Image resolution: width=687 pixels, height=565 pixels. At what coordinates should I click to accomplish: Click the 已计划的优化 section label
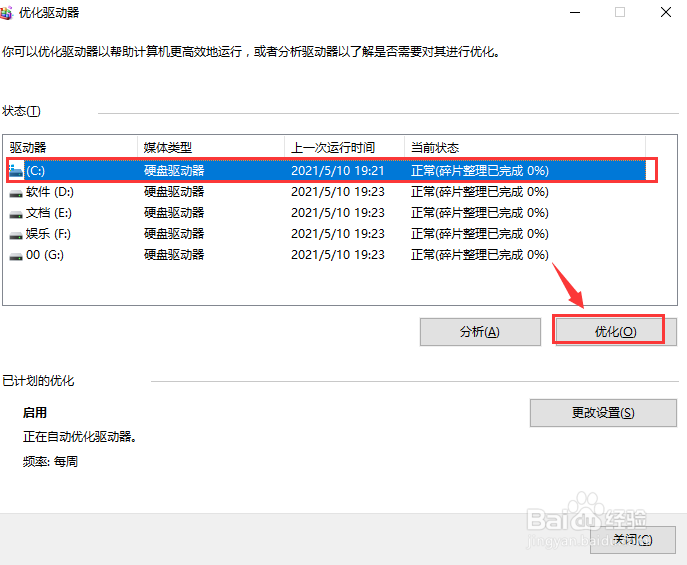tap(38, 381)
